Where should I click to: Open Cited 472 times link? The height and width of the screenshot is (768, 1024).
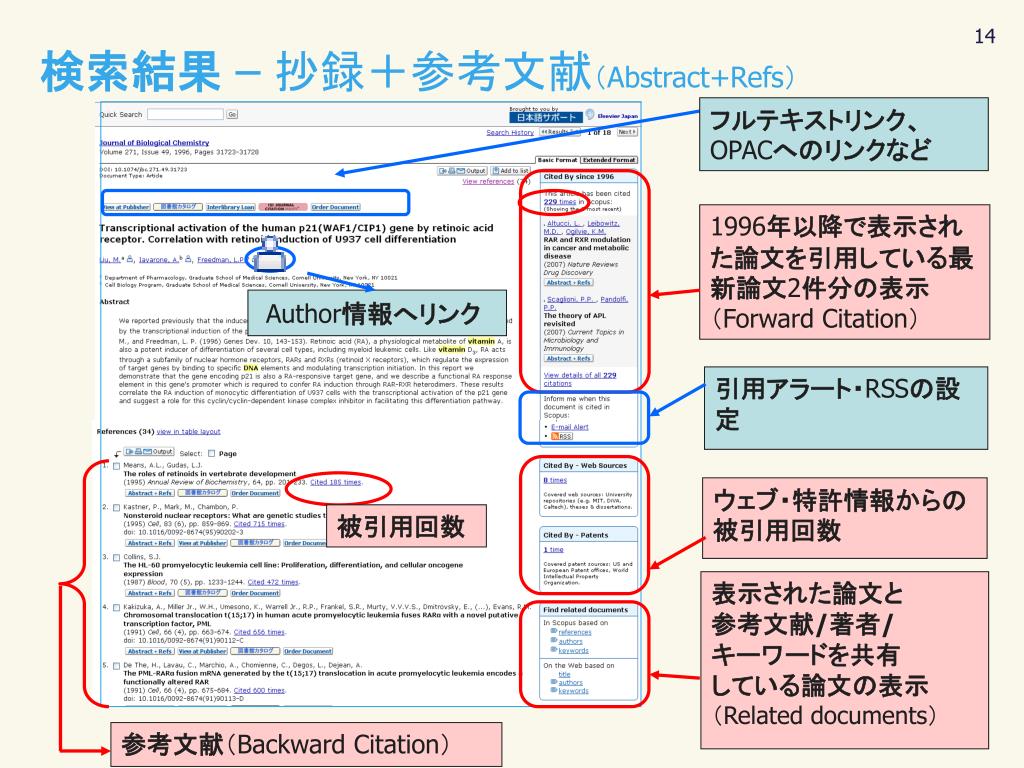[273, 582]
